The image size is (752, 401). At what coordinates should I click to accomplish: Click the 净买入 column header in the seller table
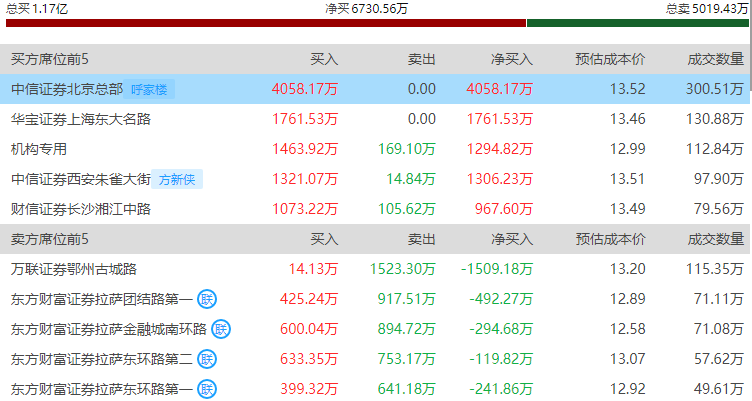(x=512, y=239)
